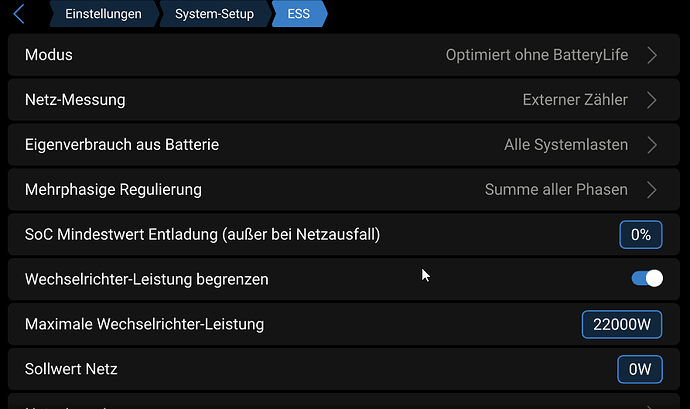Edit SoC Mindestwert 0% field

click(x=641, y=235)
